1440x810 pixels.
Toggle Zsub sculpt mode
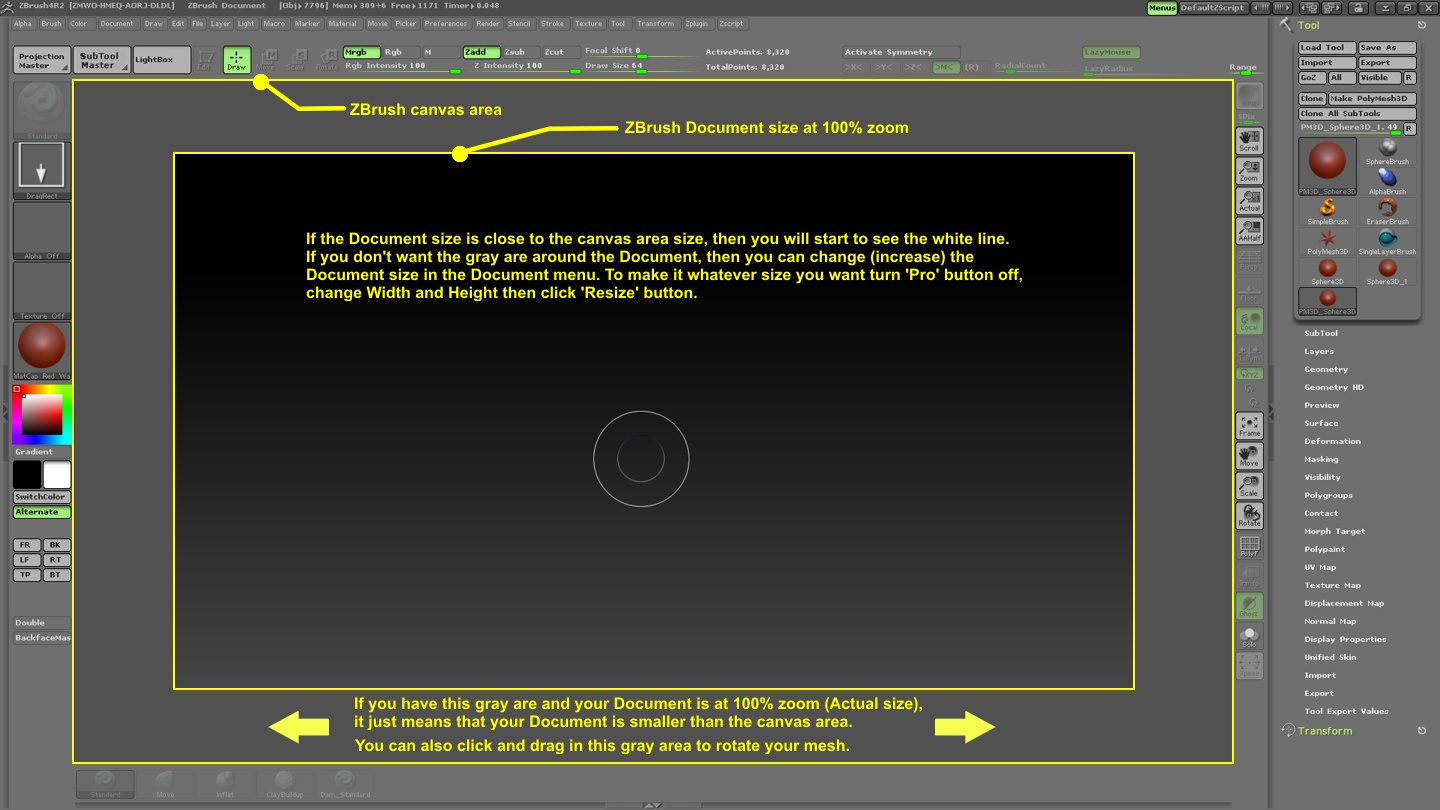[x=521, y=52]
